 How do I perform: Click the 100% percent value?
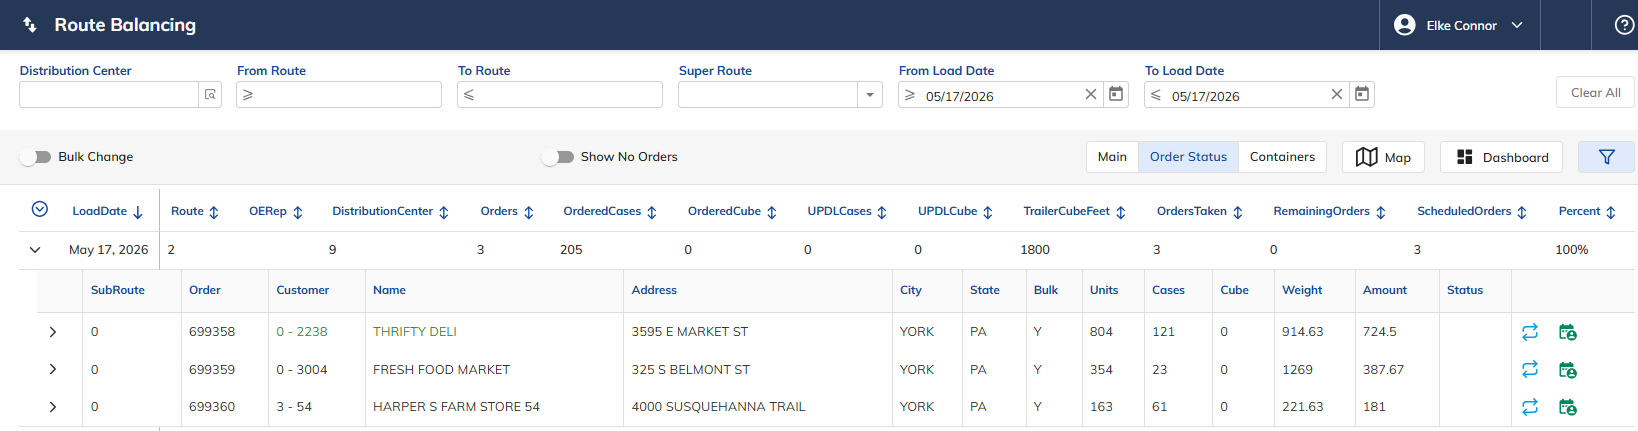(x=1572, y=250)
